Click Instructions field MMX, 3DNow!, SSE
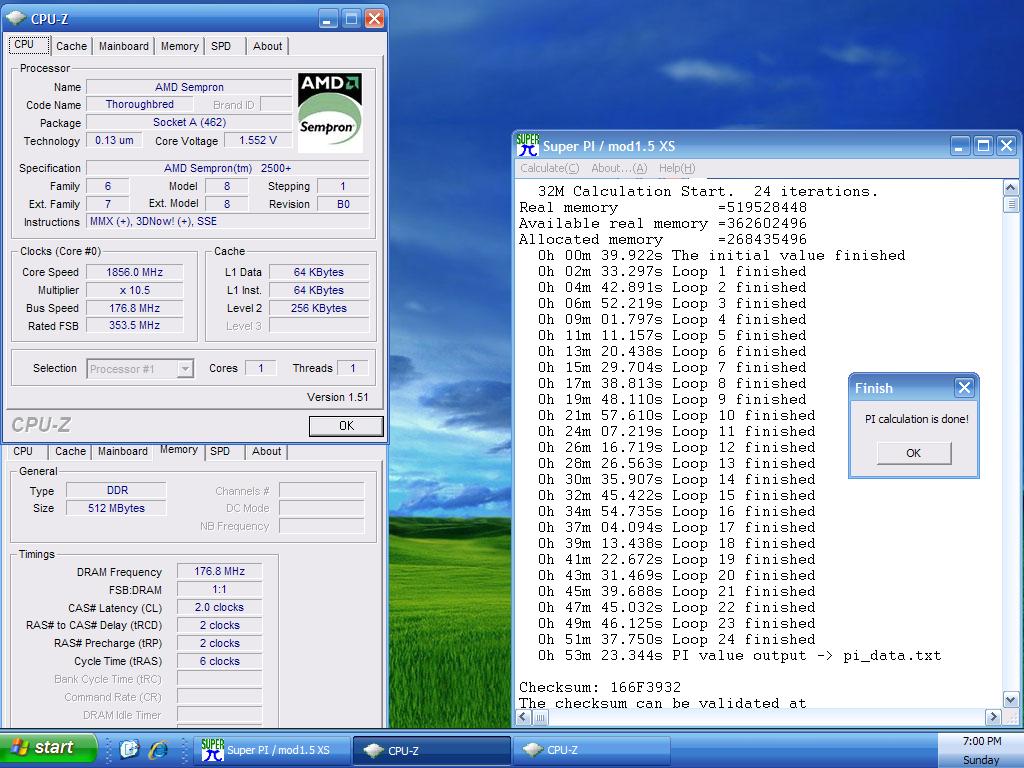Image resolution: width=1024 pixels, height=768 pixels. [x=227, y=221]
